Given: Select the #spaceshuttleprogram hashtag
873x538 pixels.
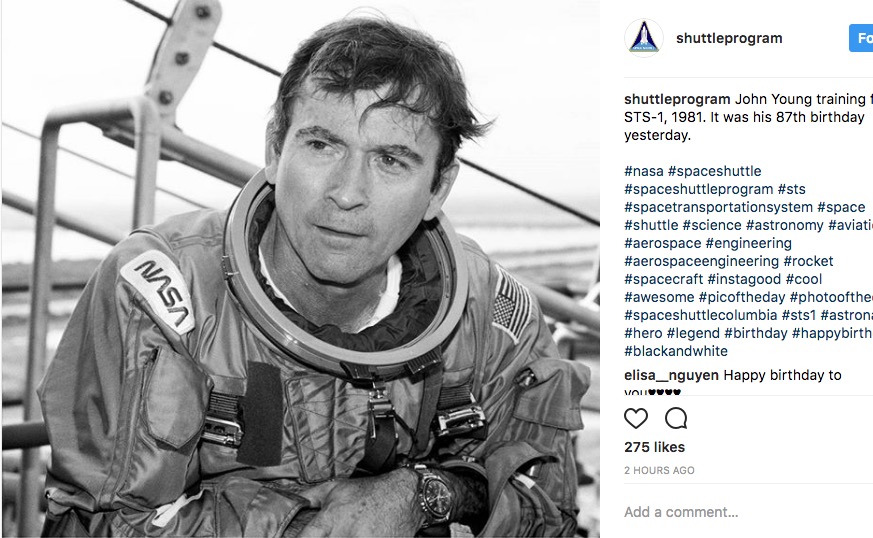Looking at the screenshot, I should click(x=699, y=189).
